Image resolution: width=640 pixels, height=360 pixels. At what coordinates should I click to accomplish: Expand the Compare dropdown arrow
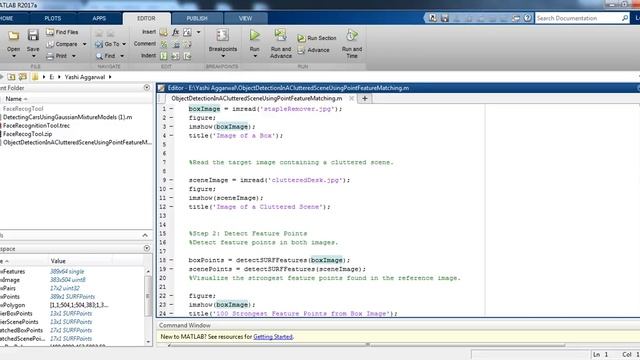click(x=84, y=44)
